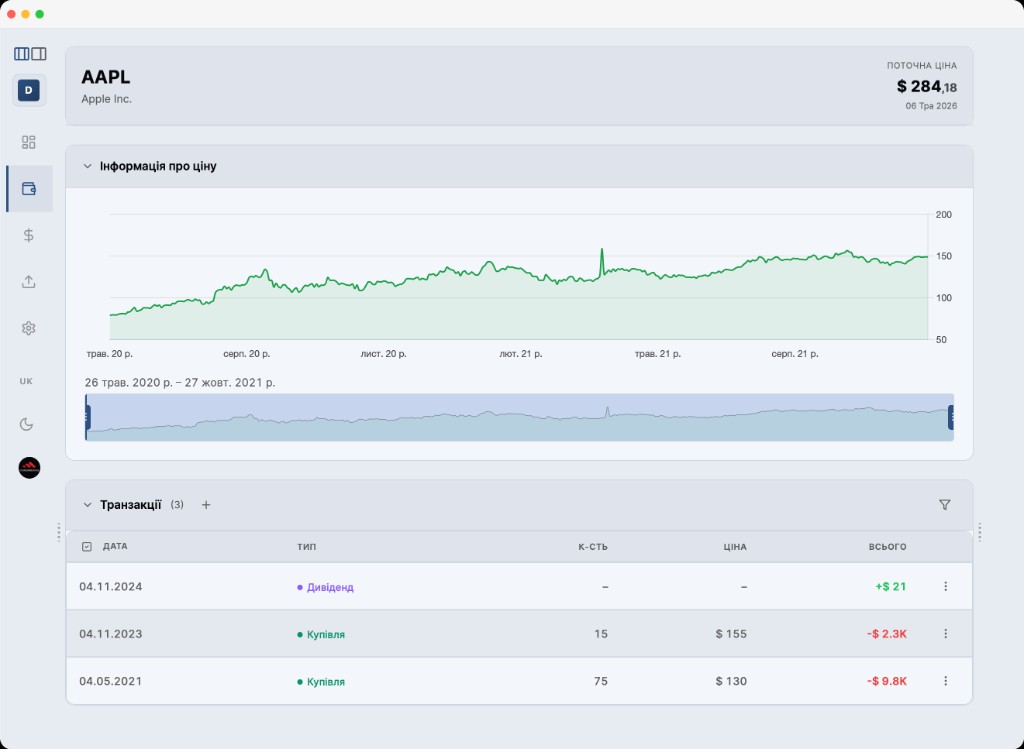This screenshot has height=749, width=1024.
Task: Click Купівля in the 04.05.2021 row
Action: (325, 682)
